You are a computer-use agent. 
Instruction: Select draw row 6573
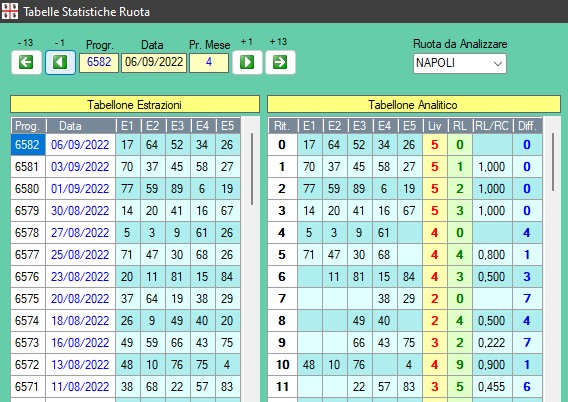pyautogui.click(x=126, y=343)
